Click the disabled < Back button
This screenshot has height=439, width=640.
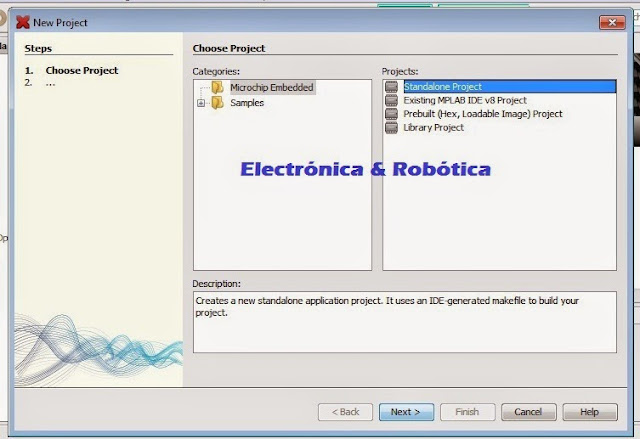click(345, 412)
